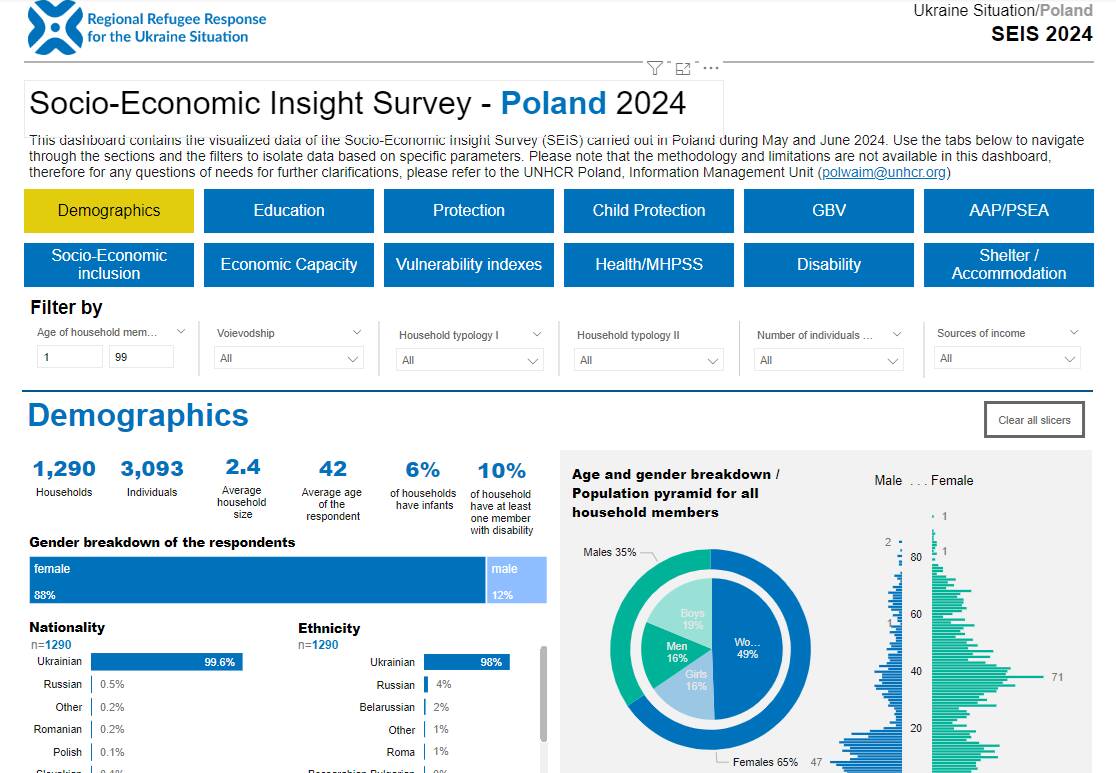Expand the Number of individuals header chevron

[897, 335]
